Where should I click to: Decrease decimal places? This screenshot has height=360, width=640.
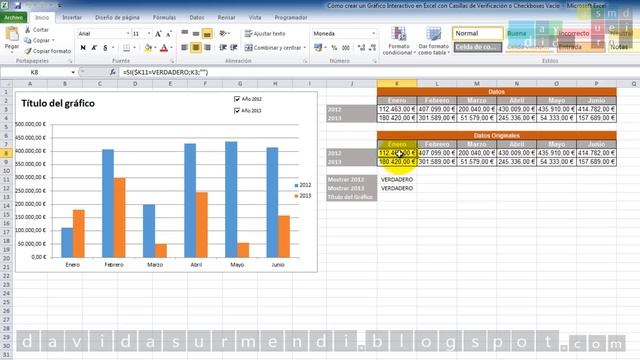pos(372,48)
